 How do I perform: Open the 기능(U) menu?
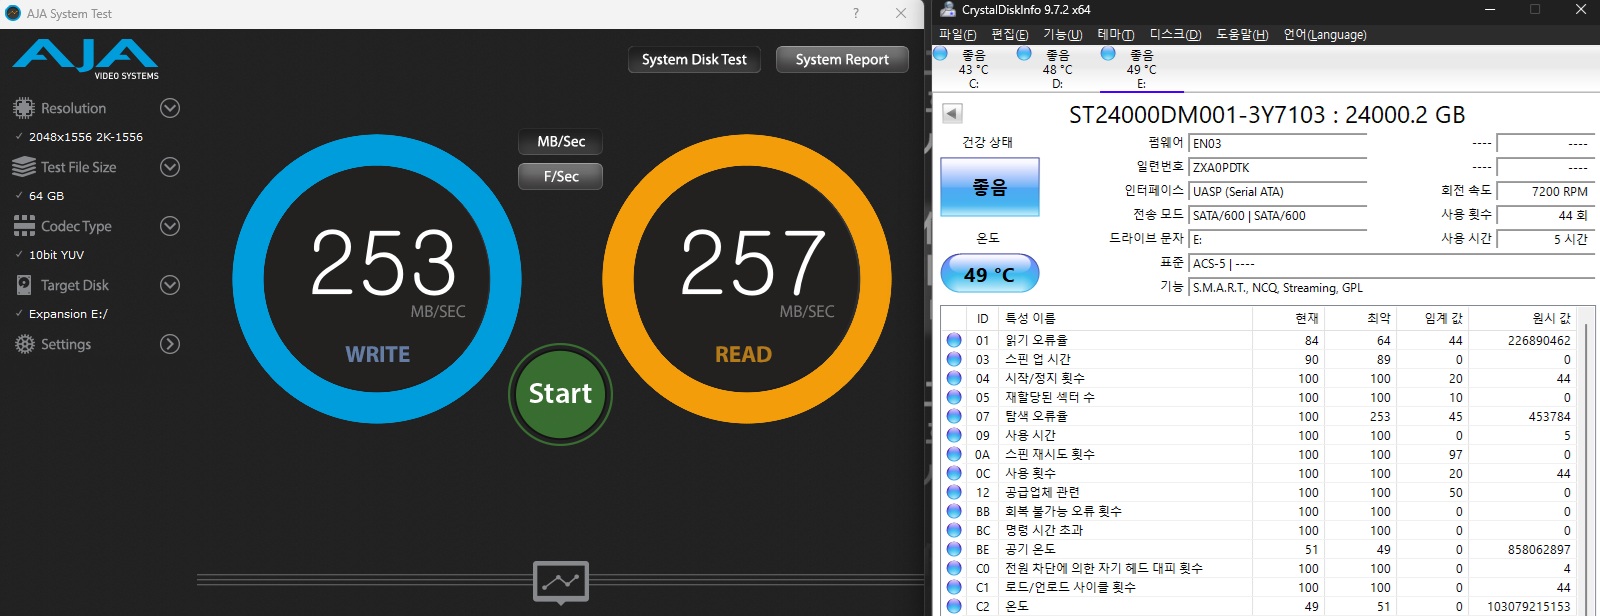click(1063, 34)
